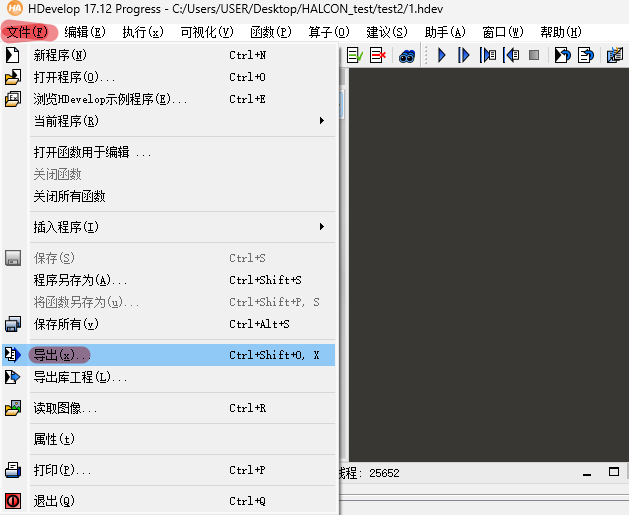Click the maximize button of the graphics window

(x=614, y=472)
